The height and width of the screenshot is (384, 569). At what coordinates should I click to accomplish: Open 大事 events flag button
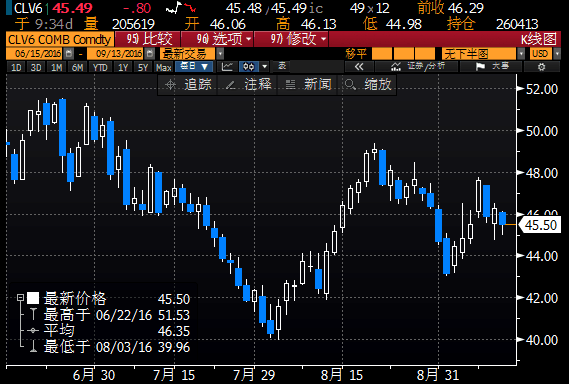[x=491, y=67]
